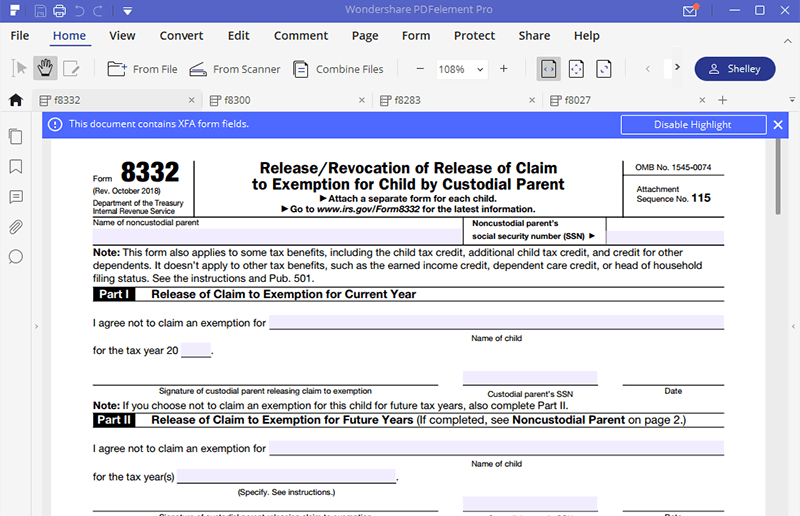
Task: Open the Search panel in sidebar
Action: (x=15, y=257)
